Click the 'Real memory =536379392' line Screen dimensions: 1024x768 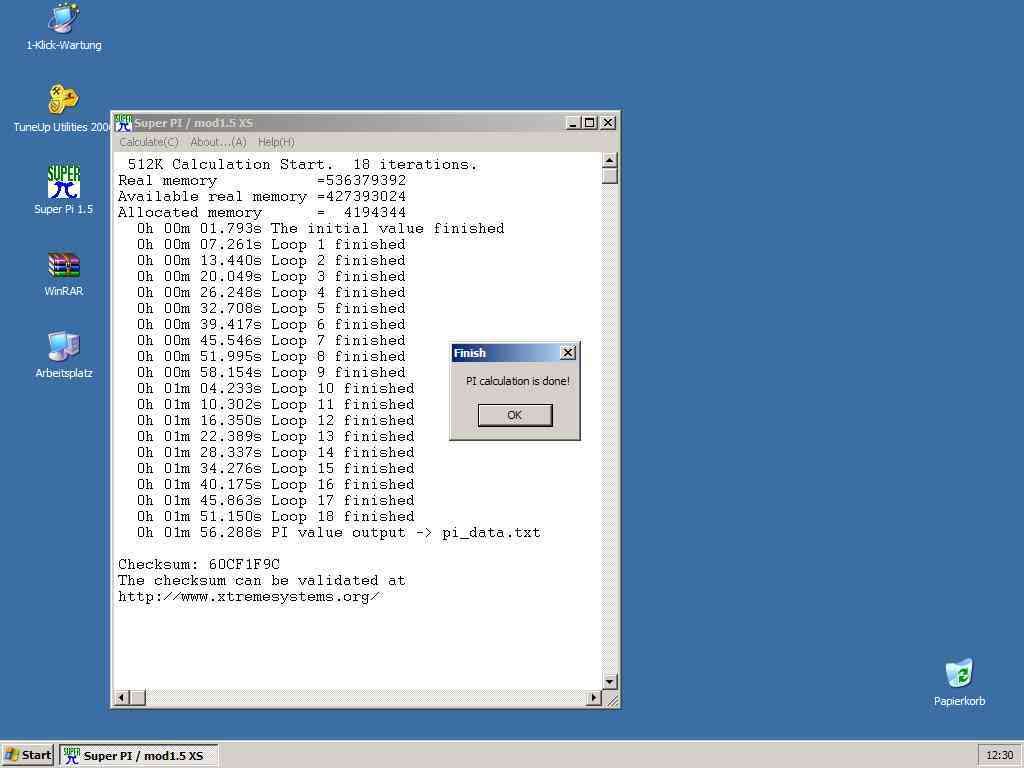coord(262,181)
